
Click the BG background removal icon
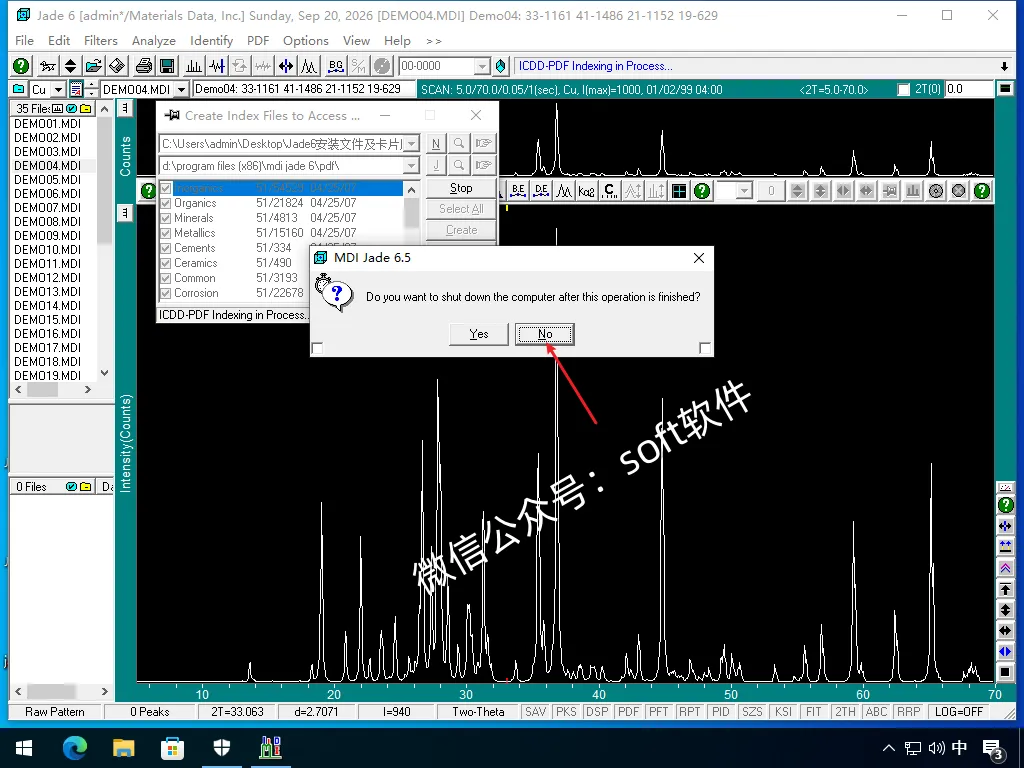[336, 66]
